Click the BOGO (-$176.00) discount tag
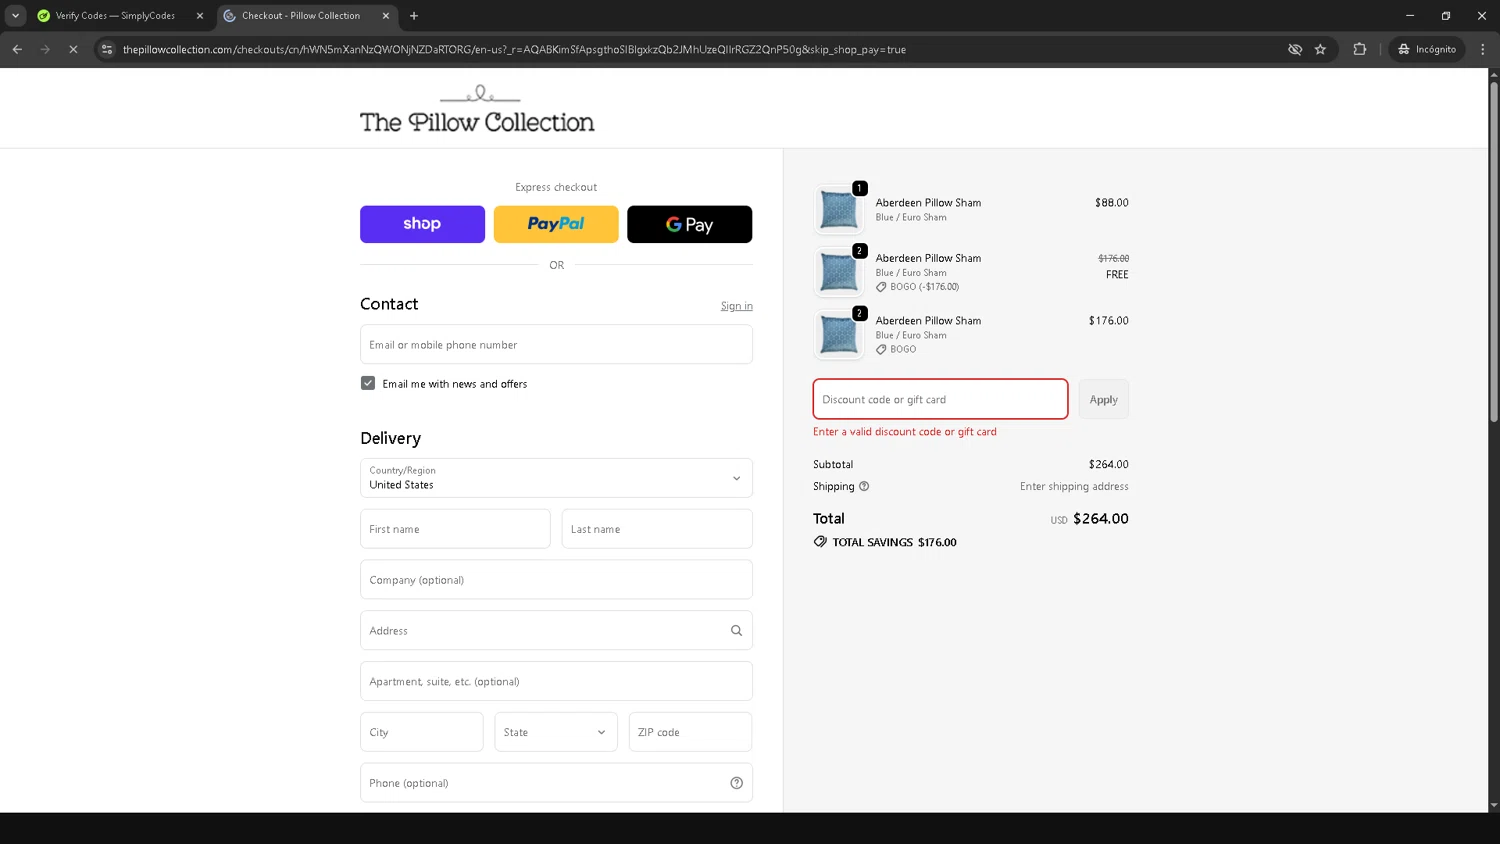 918,287
